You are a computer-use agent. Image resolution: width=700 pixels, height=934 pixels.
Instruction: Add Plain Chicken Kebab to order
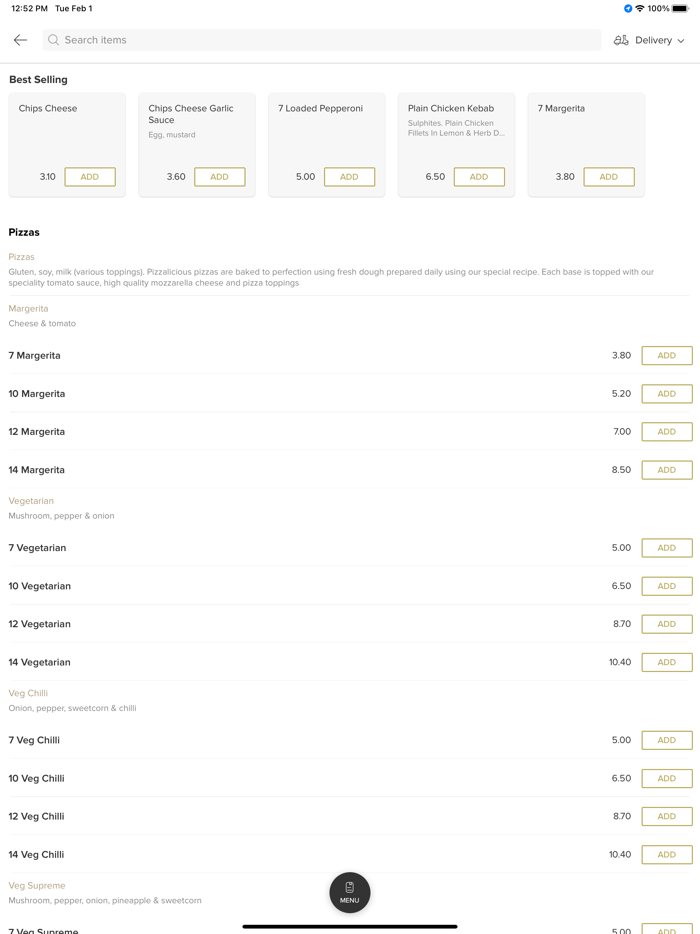point(479,177)
